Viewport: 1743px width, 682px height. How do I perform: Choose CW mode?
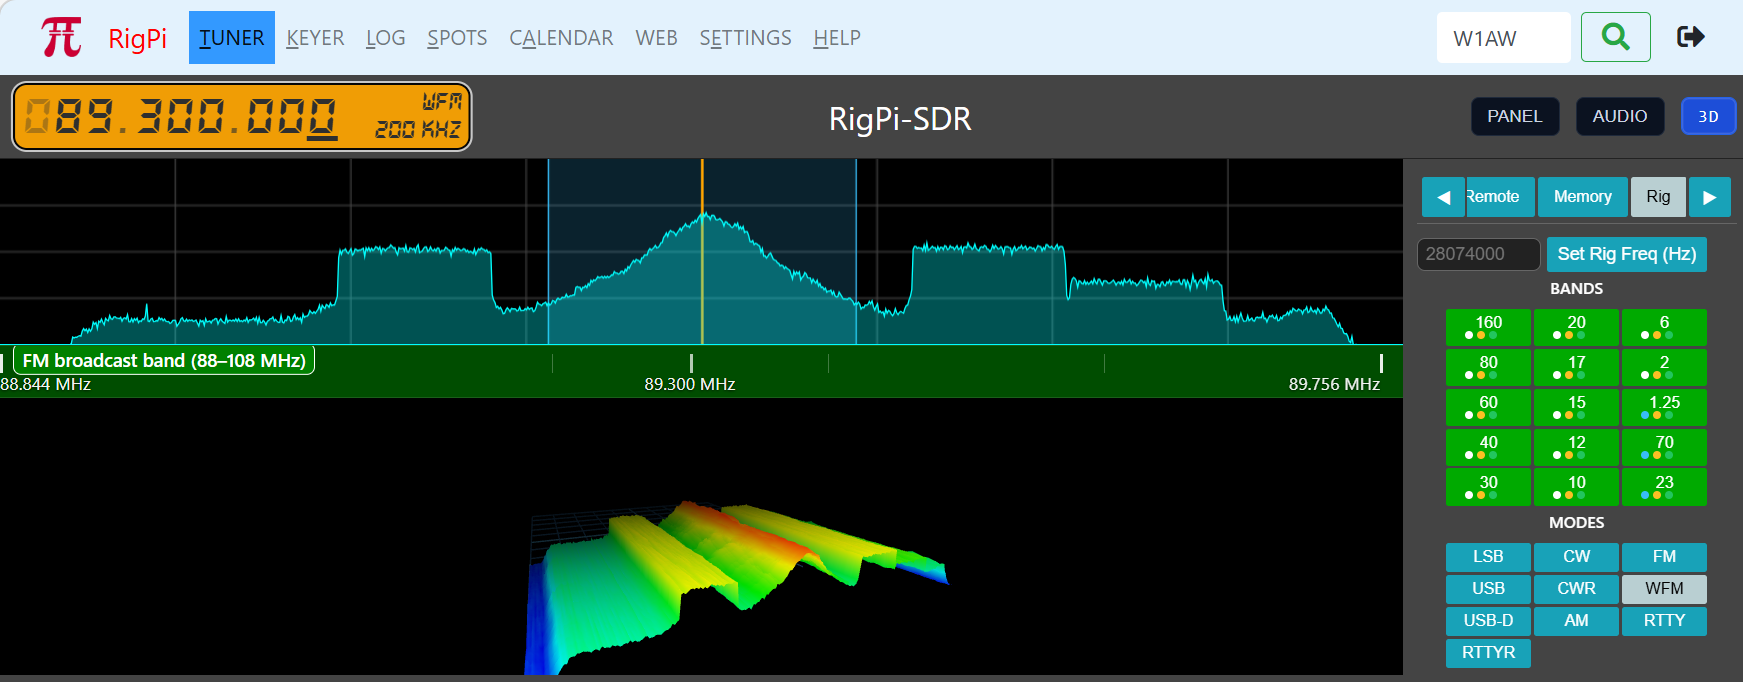pyautogui.click(x=1576, y=557)
